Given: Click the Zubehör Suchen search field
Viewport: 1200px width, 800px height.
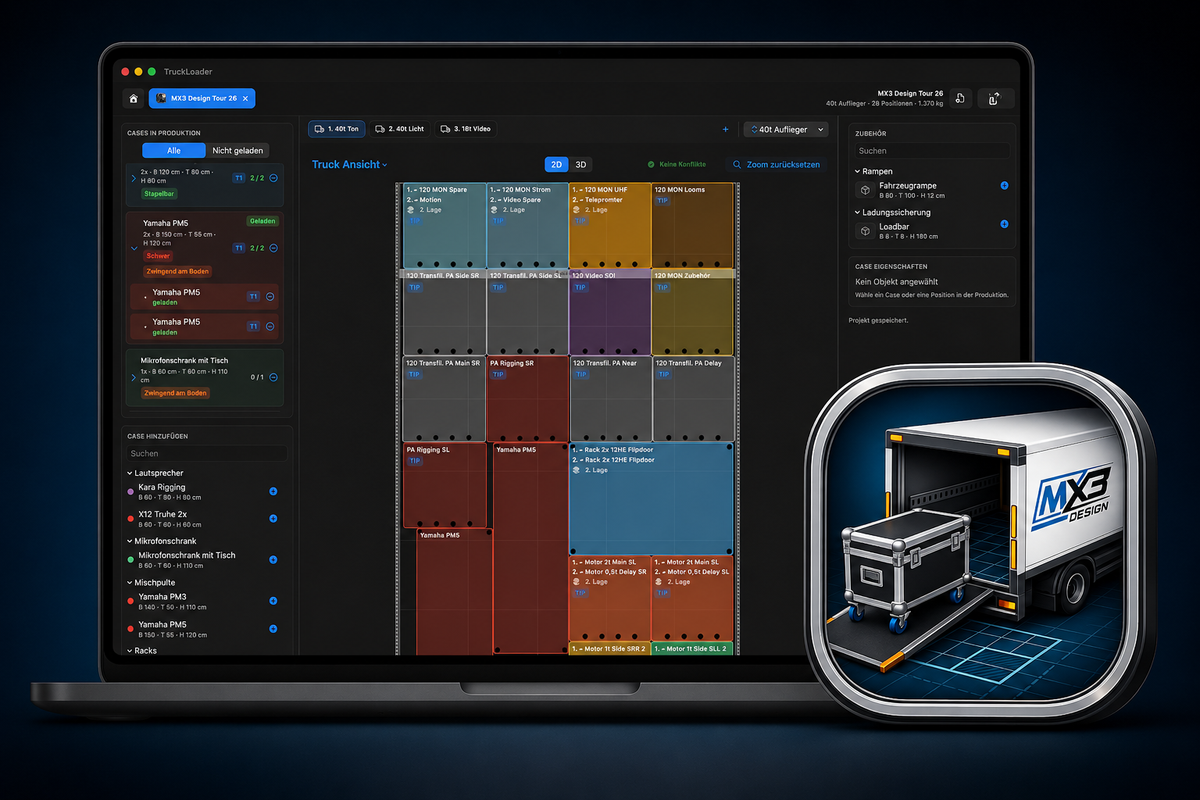Looking at the screenshot, I should click(932, 151).
